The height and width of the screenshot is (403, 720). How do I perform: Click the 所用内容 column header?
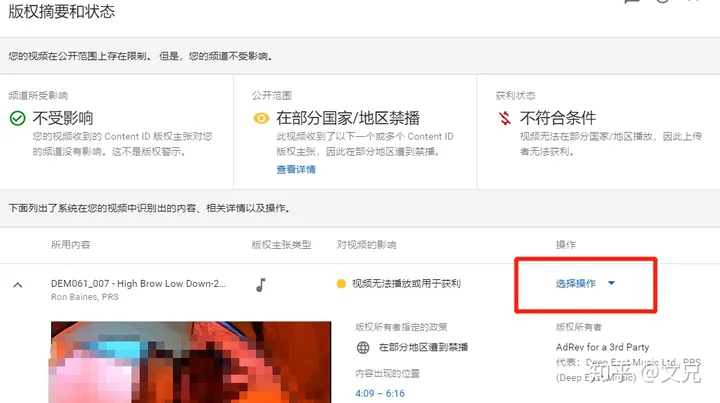(70, 245)
